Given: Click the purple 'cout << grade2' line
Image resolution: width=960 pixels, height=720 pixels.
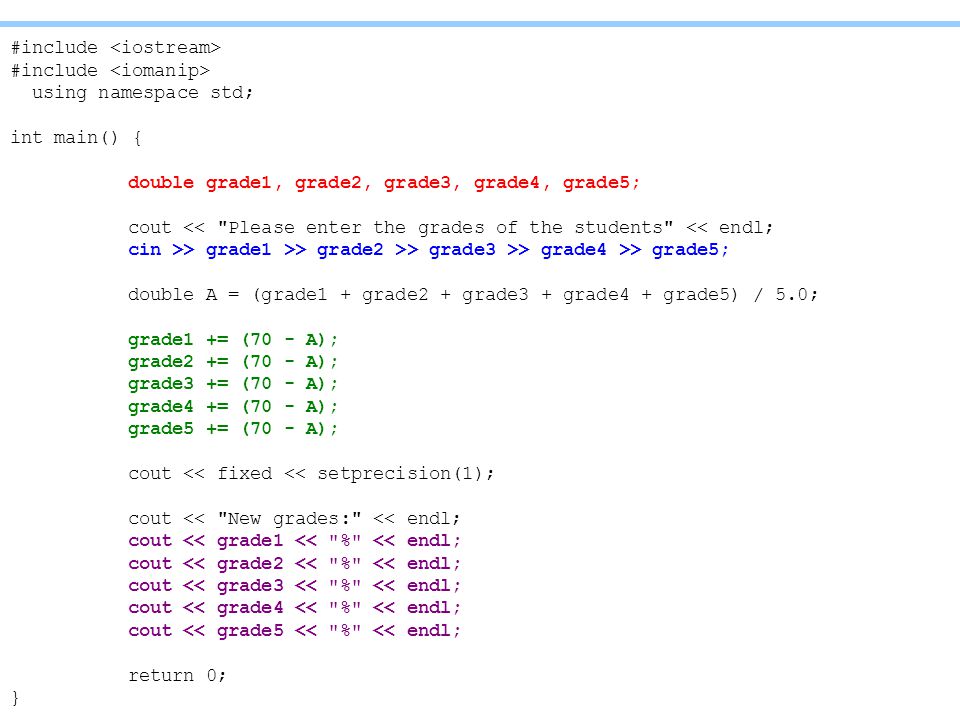Looking at the screenshot, I should 294,563.
